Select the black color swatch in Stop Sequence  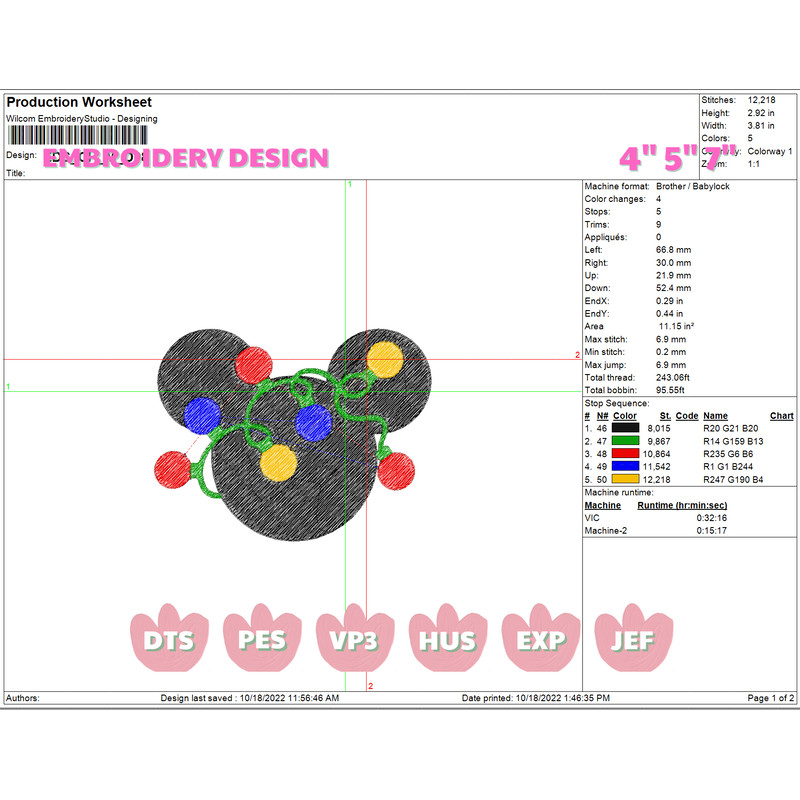tap(626, 427)
